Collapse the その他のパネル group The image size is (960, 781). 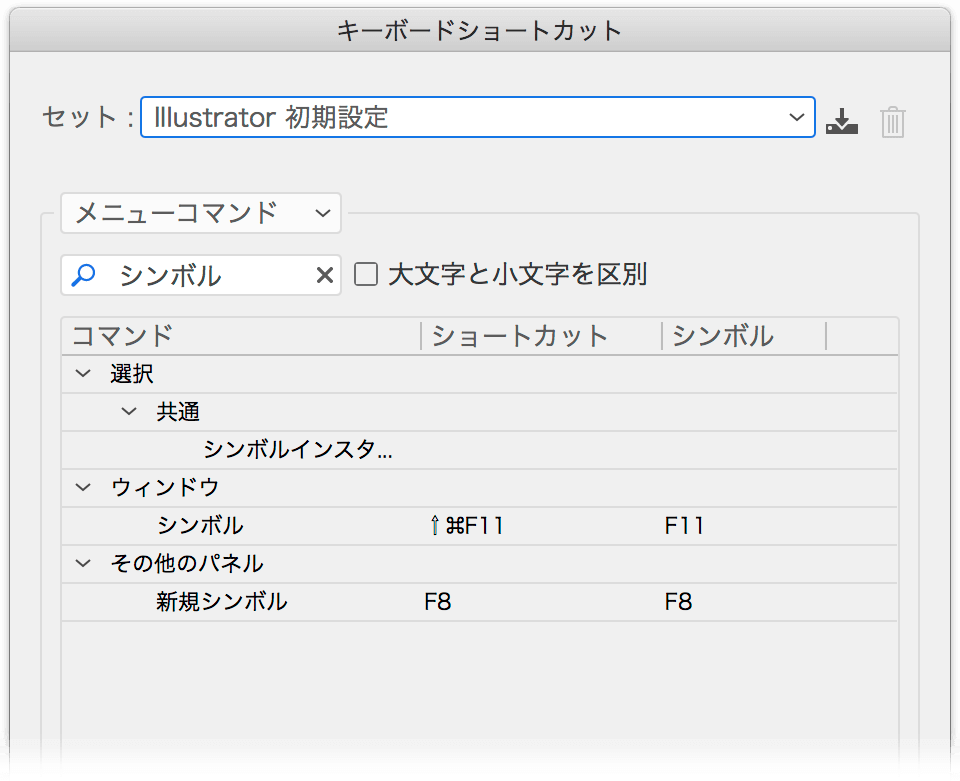point(83,563)
